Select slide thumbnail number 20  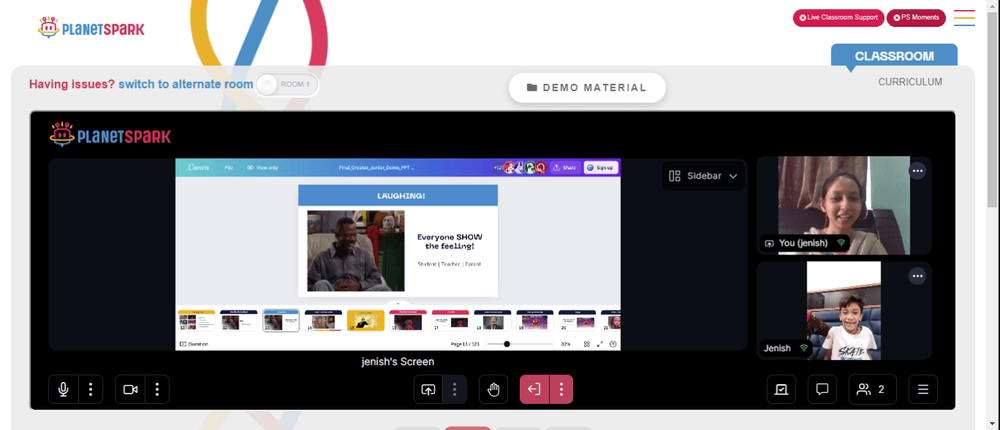[x=577, y=321]
